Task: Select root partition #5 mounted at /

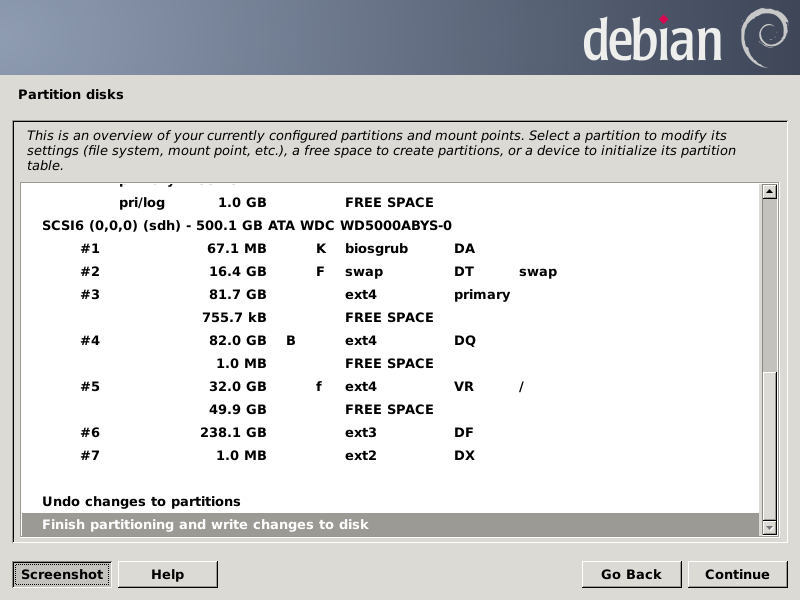Action: [x=300, y=386]
